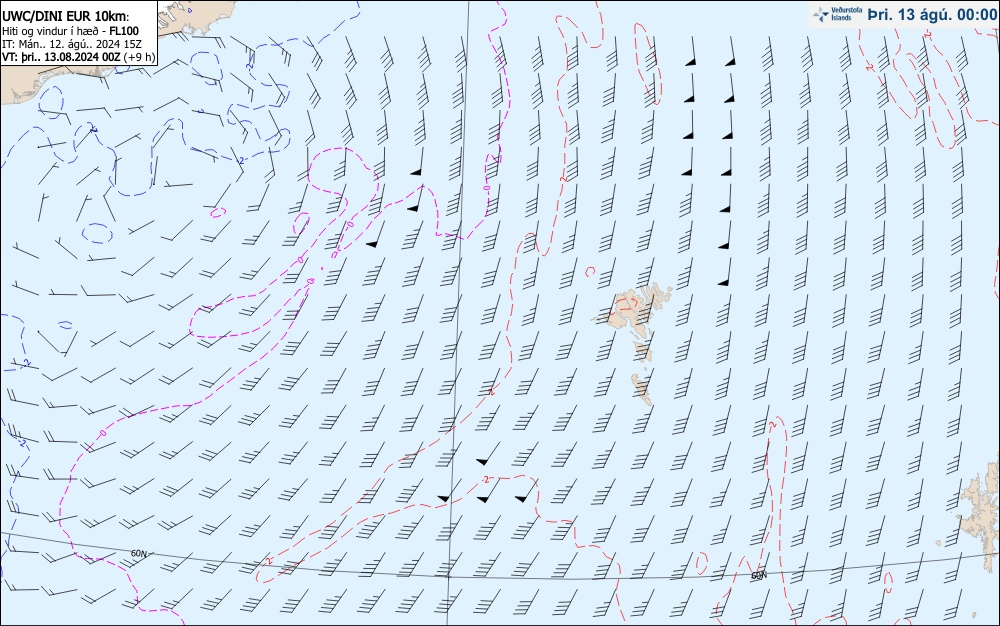Viewport: 1000px width, 626px height.
Task: Click the 'Hiti og vindur í hæð - FL100' line
Action: 70,31
